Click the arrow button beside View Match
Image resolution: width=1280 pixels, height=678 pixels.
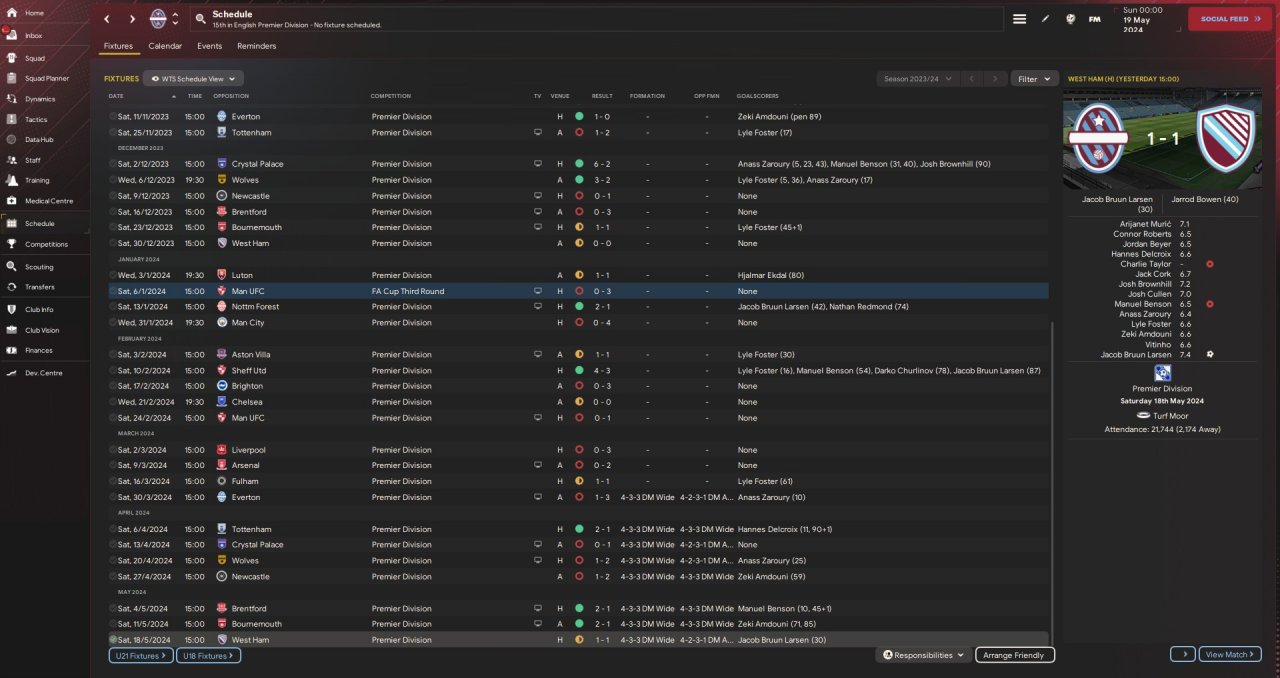tap(1182, 654)
